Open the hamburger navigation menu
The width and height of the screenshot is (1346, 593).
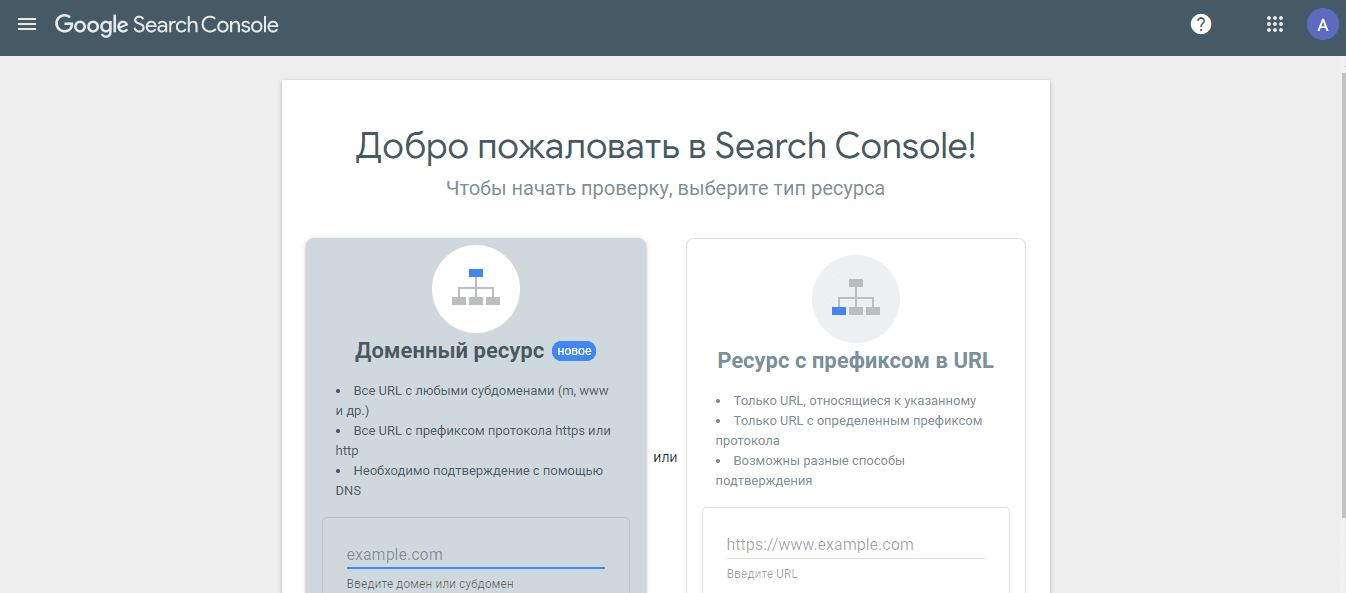point(27,24)
